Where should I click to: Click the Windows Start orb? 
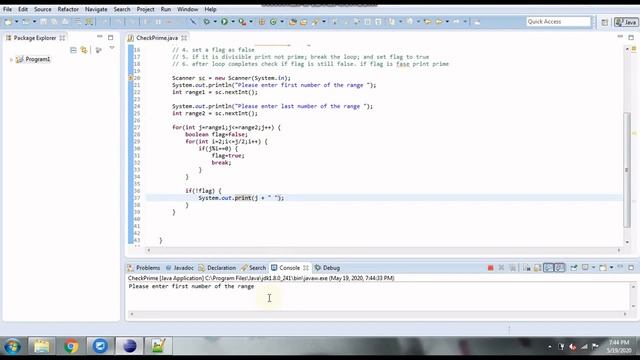13,347
